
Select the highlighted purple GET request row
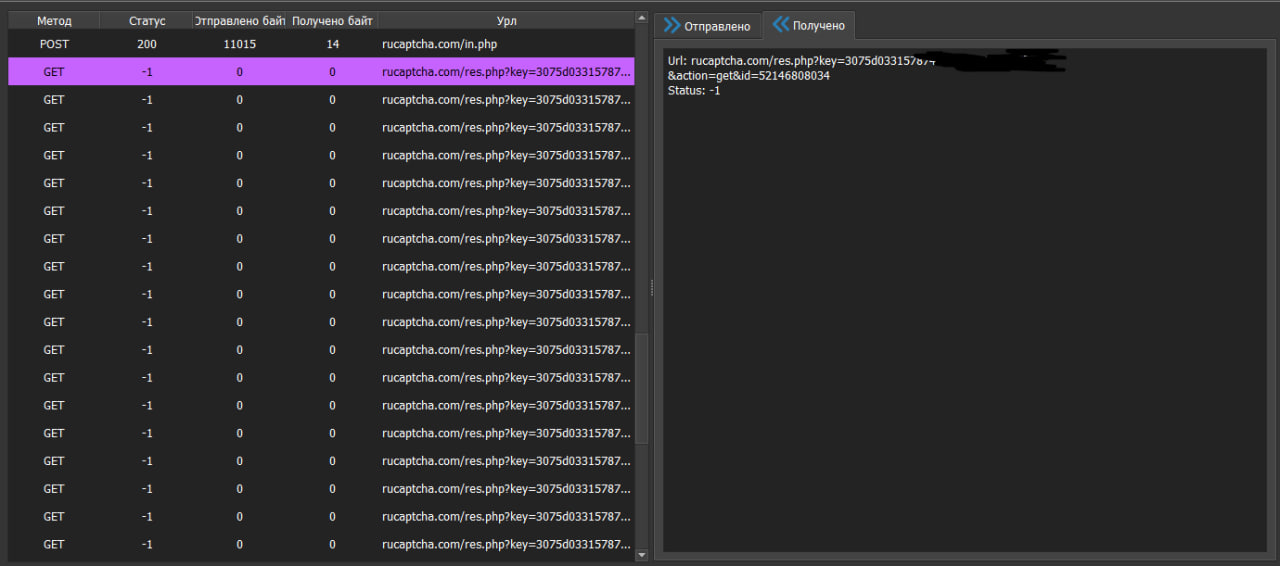(320, 72)
